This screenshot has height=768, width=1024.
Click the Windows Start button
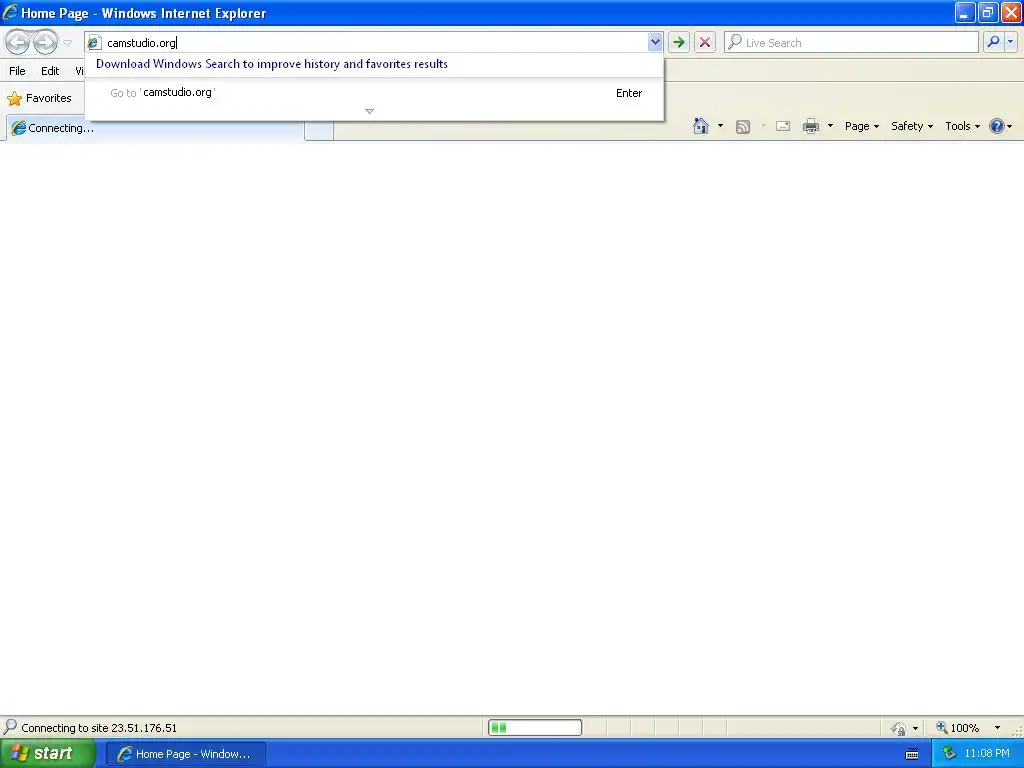(x=47, y=754)
